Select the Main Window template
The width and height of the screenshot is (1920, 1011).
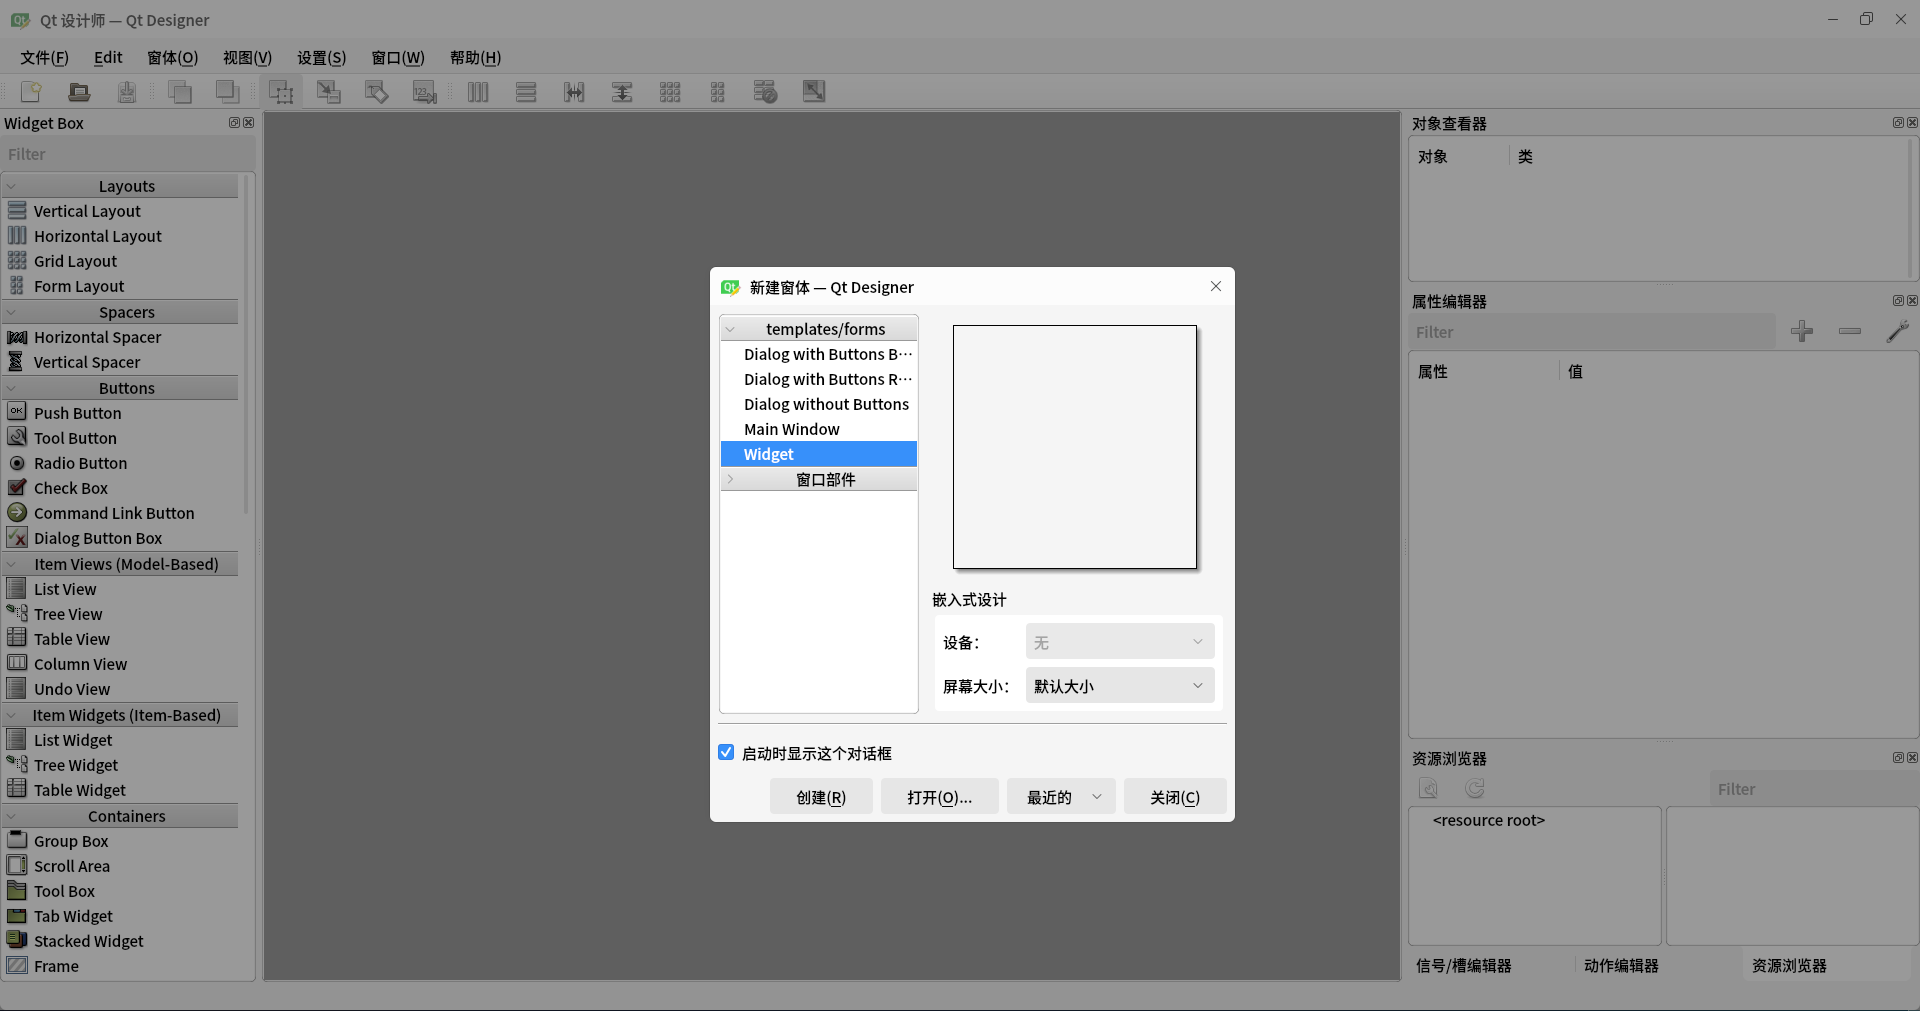pyautogui.click(x=791, y=428)
